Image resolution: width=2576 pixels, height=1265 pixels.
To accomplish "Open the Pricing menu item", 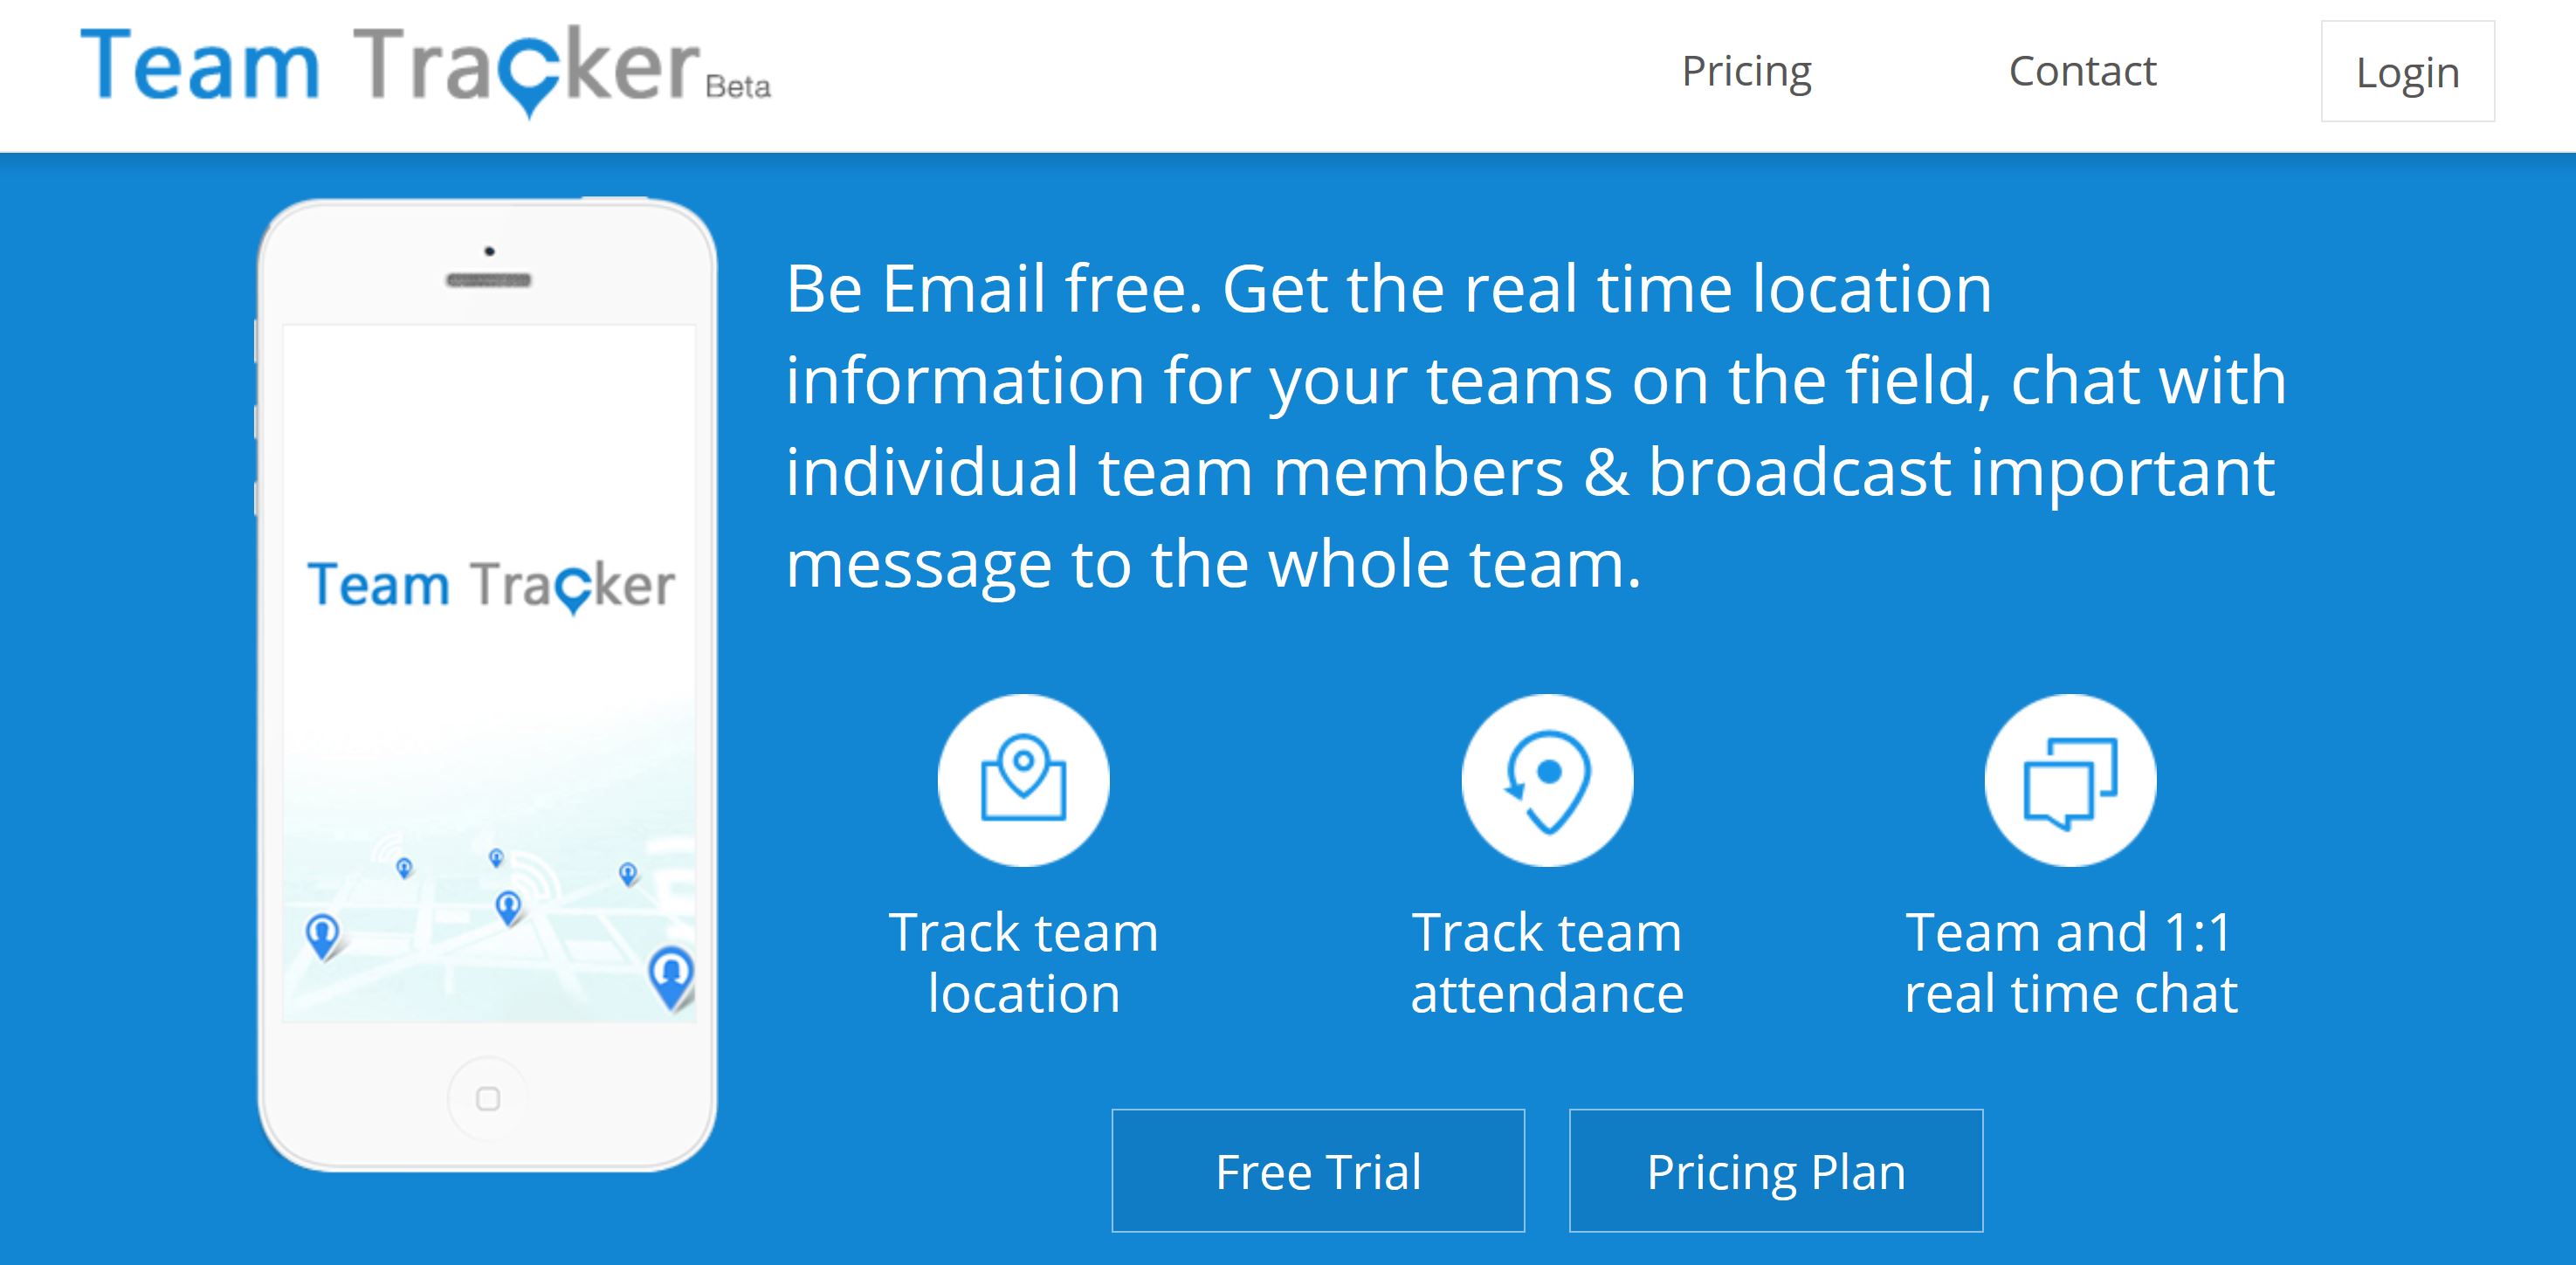I will 1746,72.
